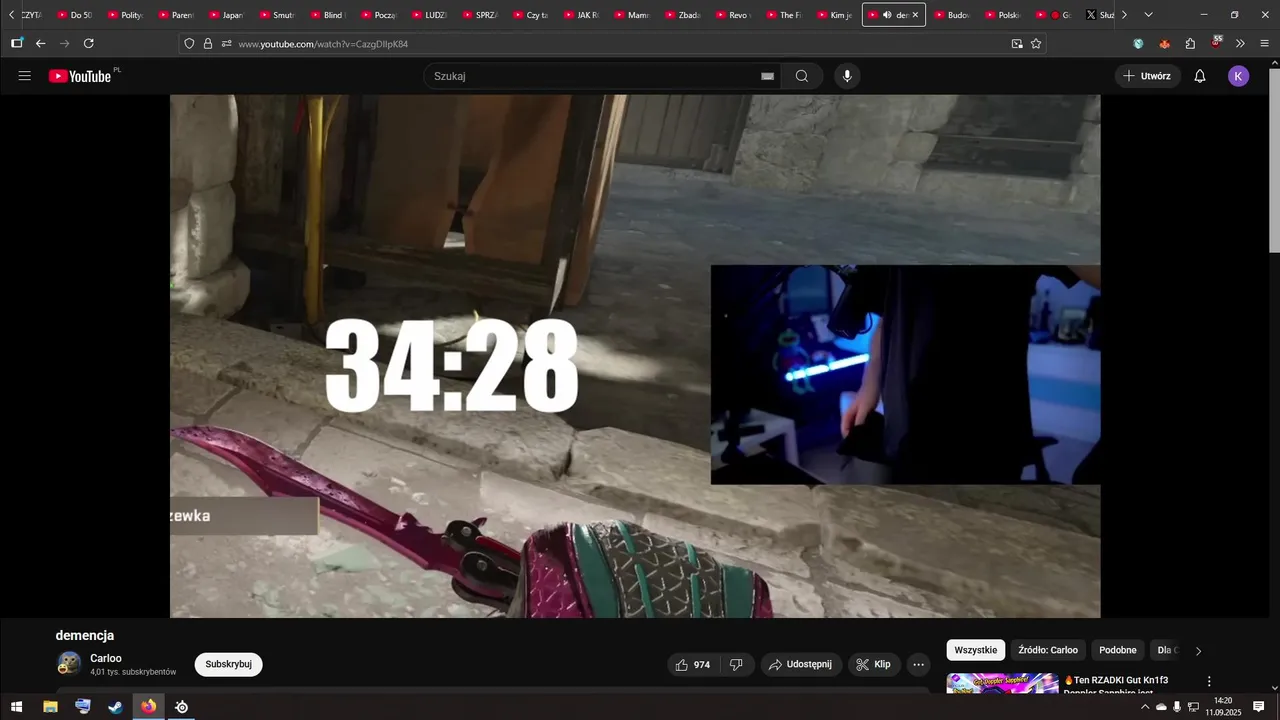The height and width of the screenshot is (720, 1280).
Task: Open the Carloo channel name link
Action: click(106, 658)
